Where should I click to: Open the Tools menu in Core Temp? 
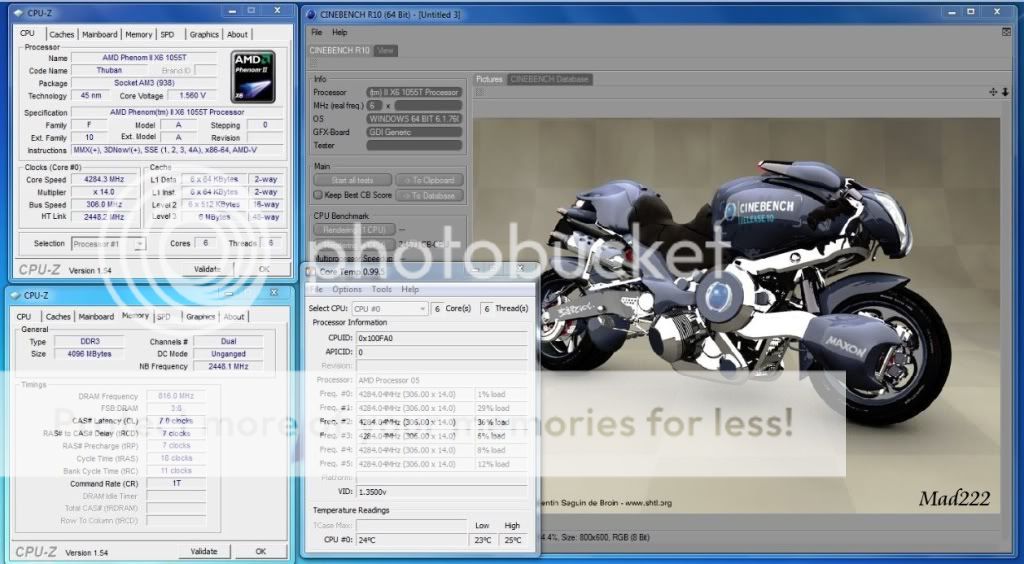[x=381, y=289]
